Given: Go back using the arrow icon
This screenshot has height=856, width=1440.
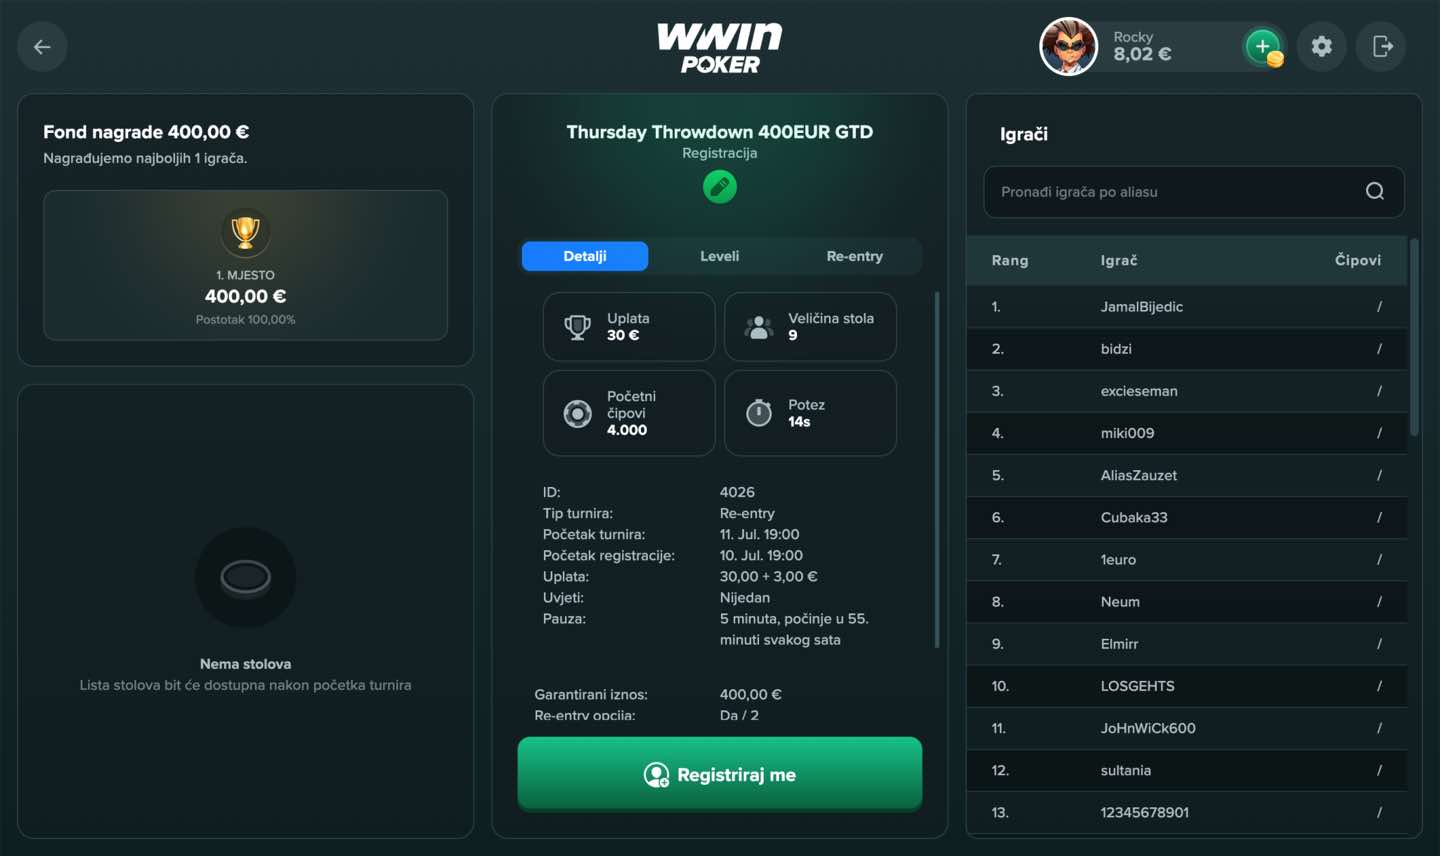Looking at the screenshot, I should coord(42,46).
